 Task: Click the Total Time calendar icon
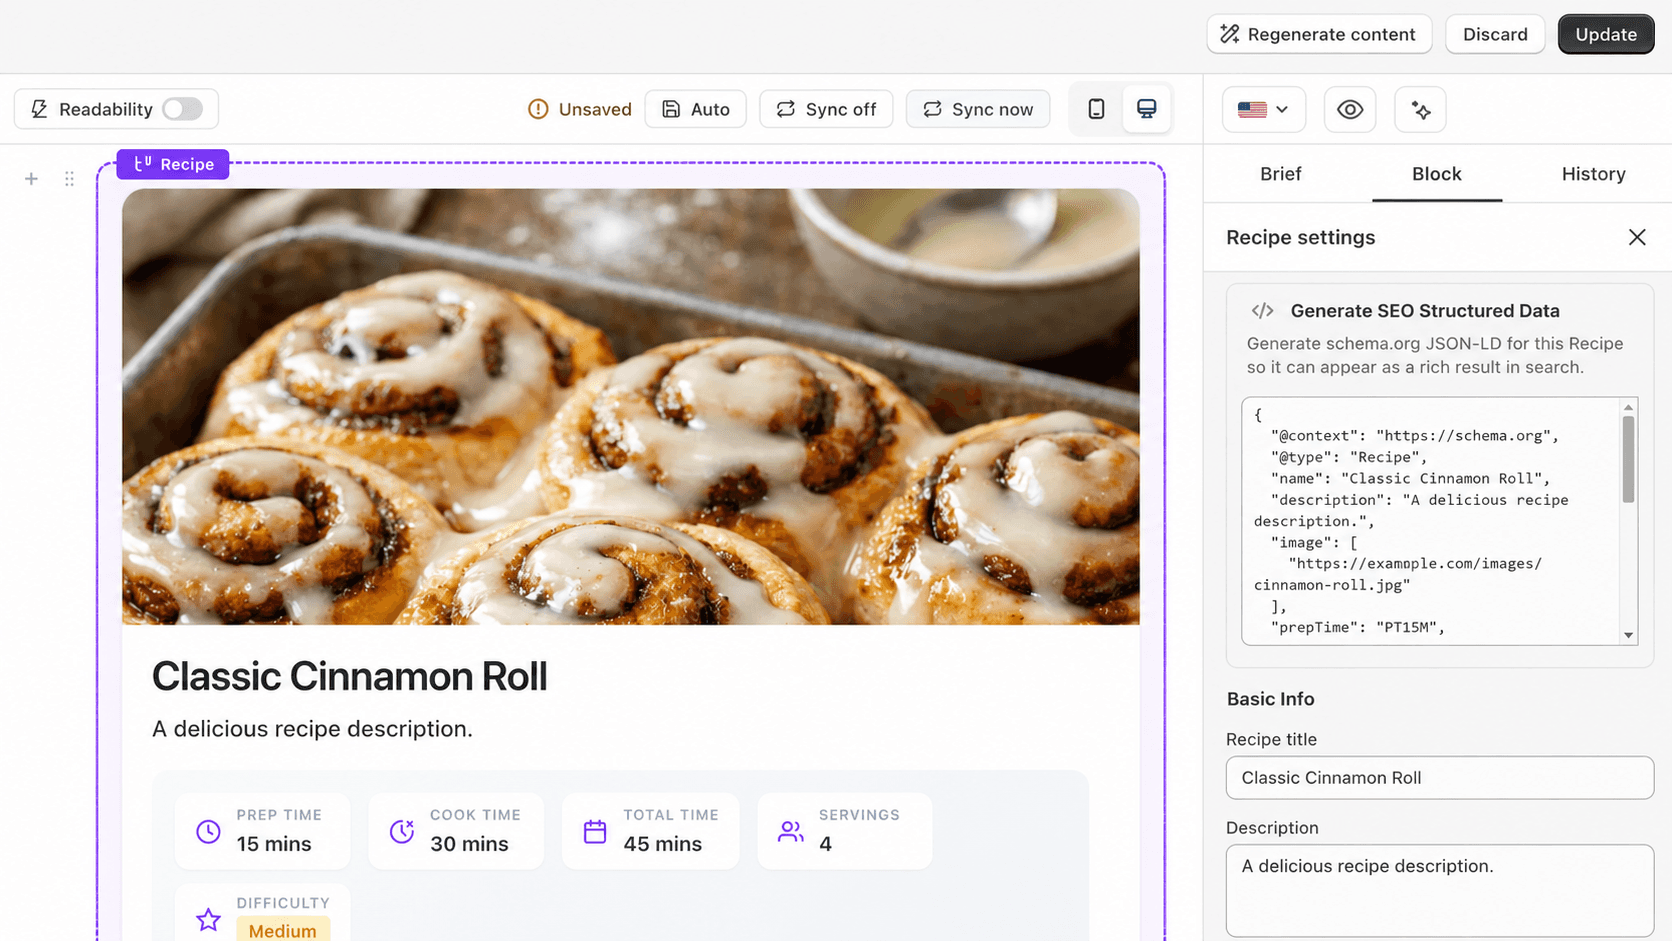pos(595,831)
